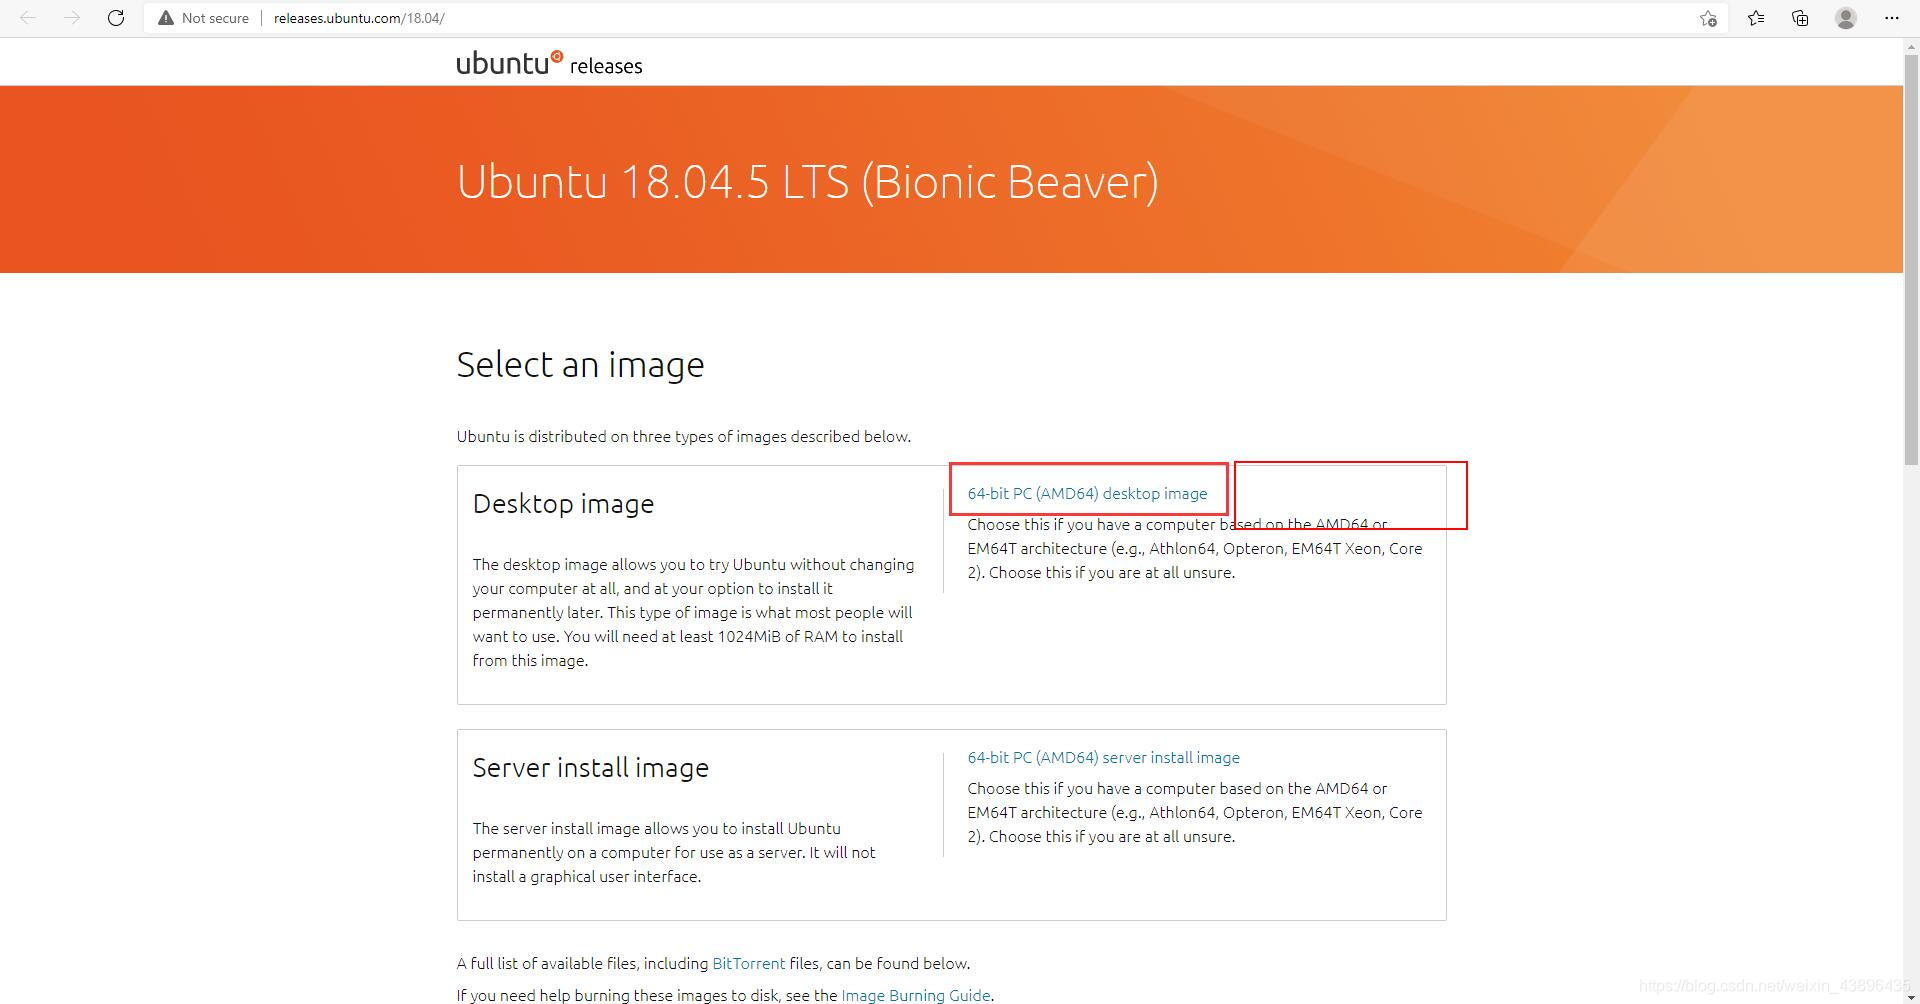Viewport: 1920px width, 1004px height.
Task: Reload the page with the refresh icon
Action: click(116, 18)
